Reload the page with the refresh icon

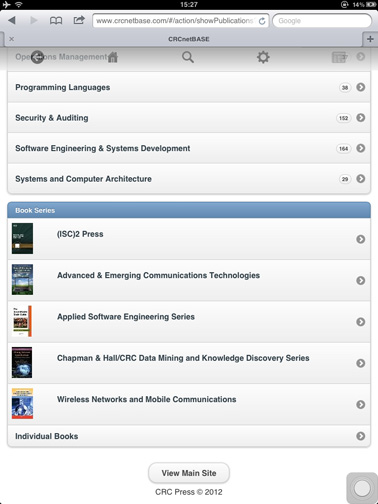[x=262, y=21]
